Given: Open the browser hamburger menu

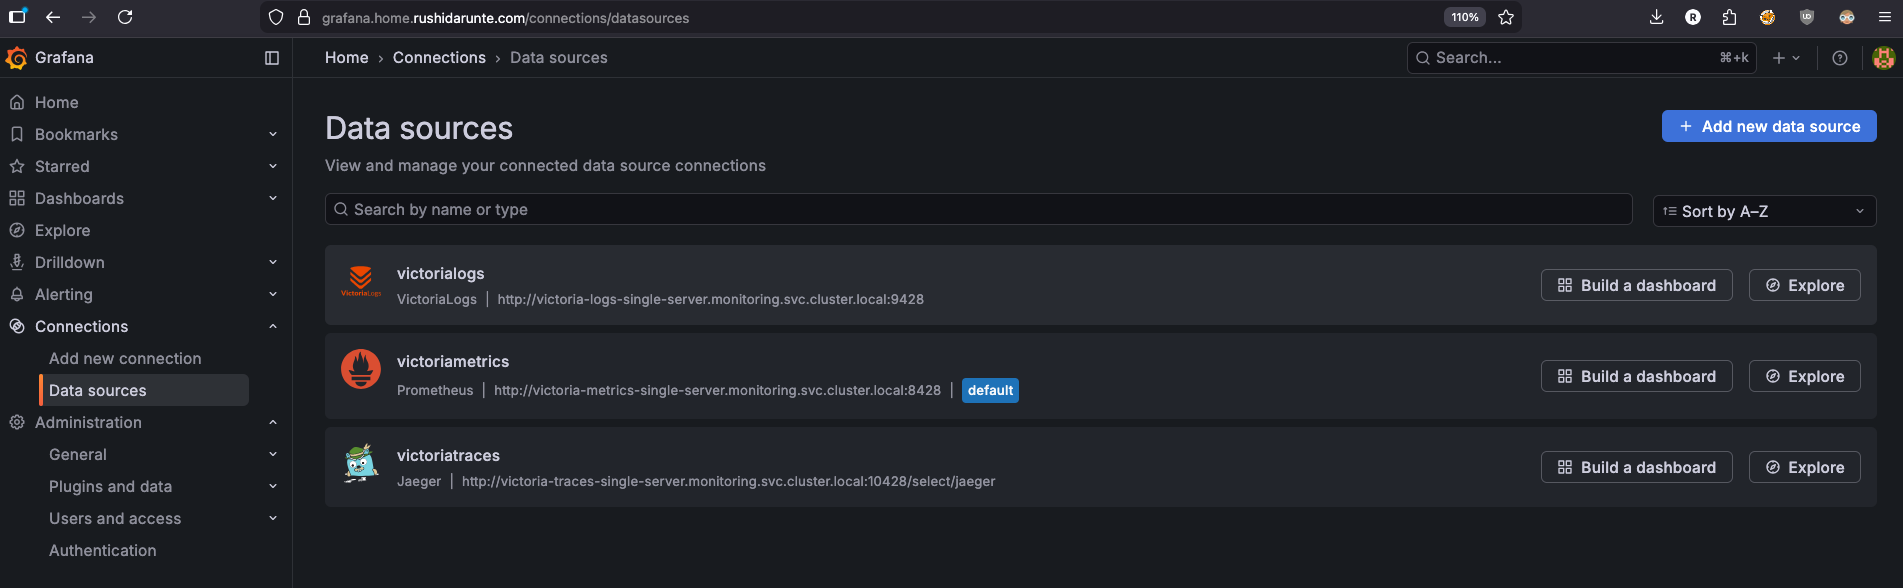Looking at the screenshot, I should click(1883, 17).
